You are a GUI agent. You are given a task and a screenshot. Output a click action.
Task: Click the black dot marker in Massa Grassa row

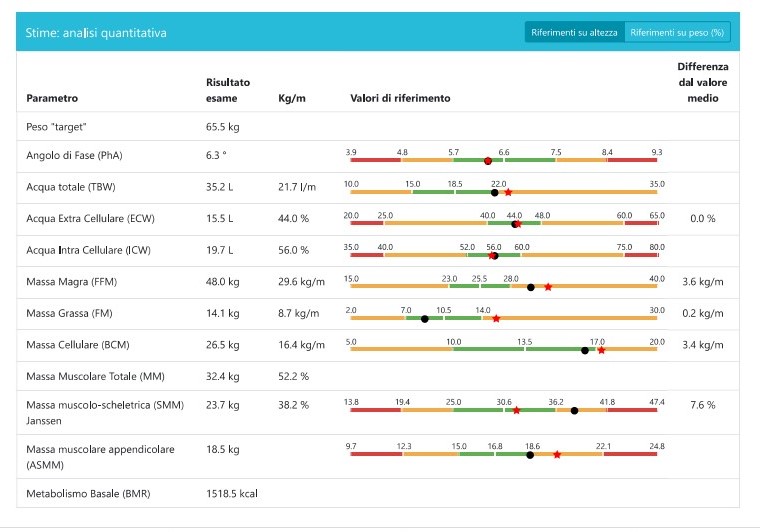click(x=425, y=319)
